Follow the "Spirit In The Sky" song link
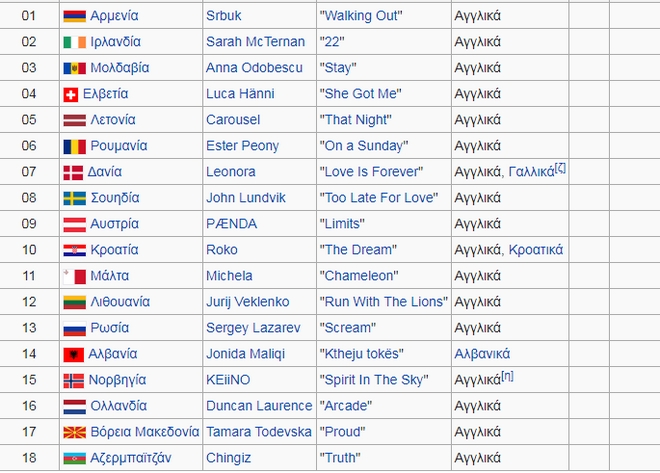This screenshot has width=660, height=473. [x=373, y=380]
